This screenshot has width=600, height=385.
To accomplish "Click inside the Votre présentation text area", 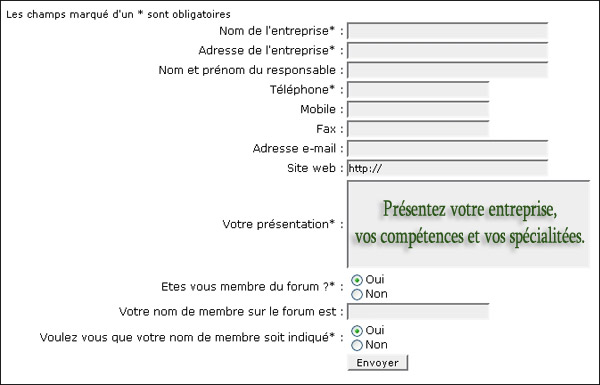I will (x=468, y=224).
